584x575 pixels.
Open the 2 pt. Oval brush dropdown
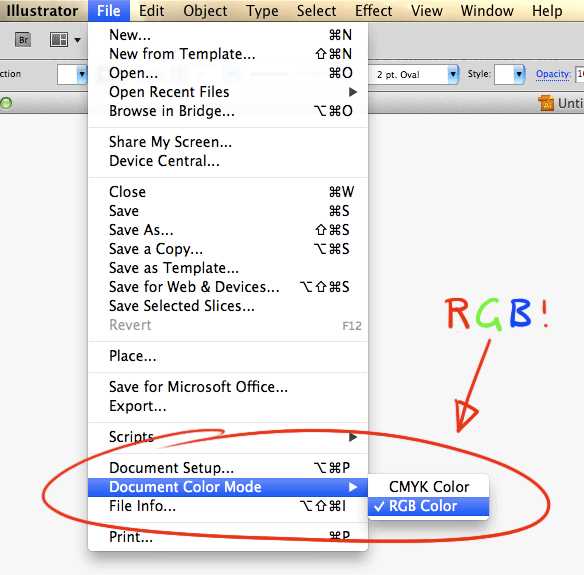click(x=453, y=74)
